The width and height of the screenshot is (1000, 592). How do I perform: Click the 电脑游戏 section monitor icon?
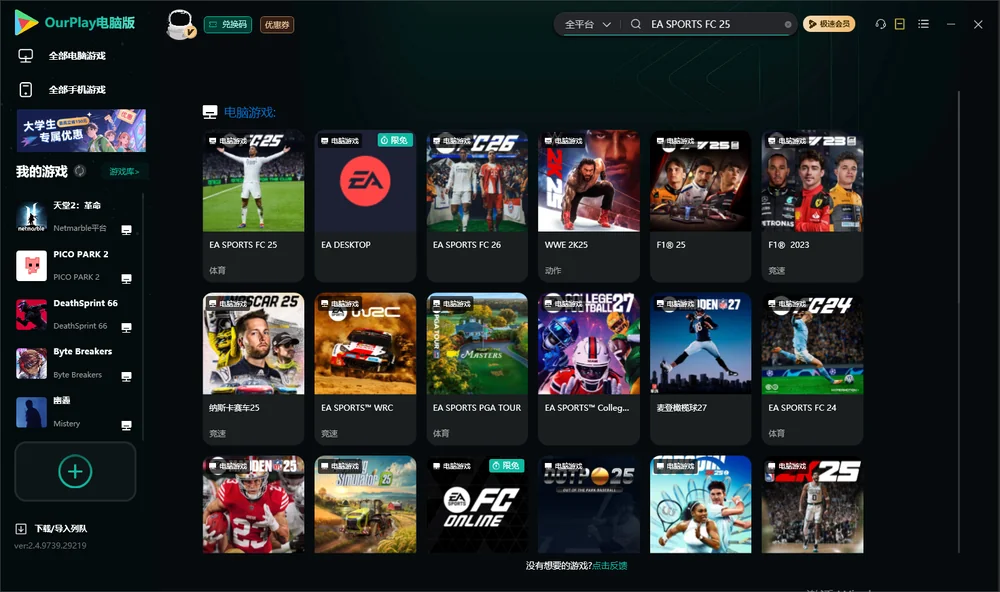point(210,112)
